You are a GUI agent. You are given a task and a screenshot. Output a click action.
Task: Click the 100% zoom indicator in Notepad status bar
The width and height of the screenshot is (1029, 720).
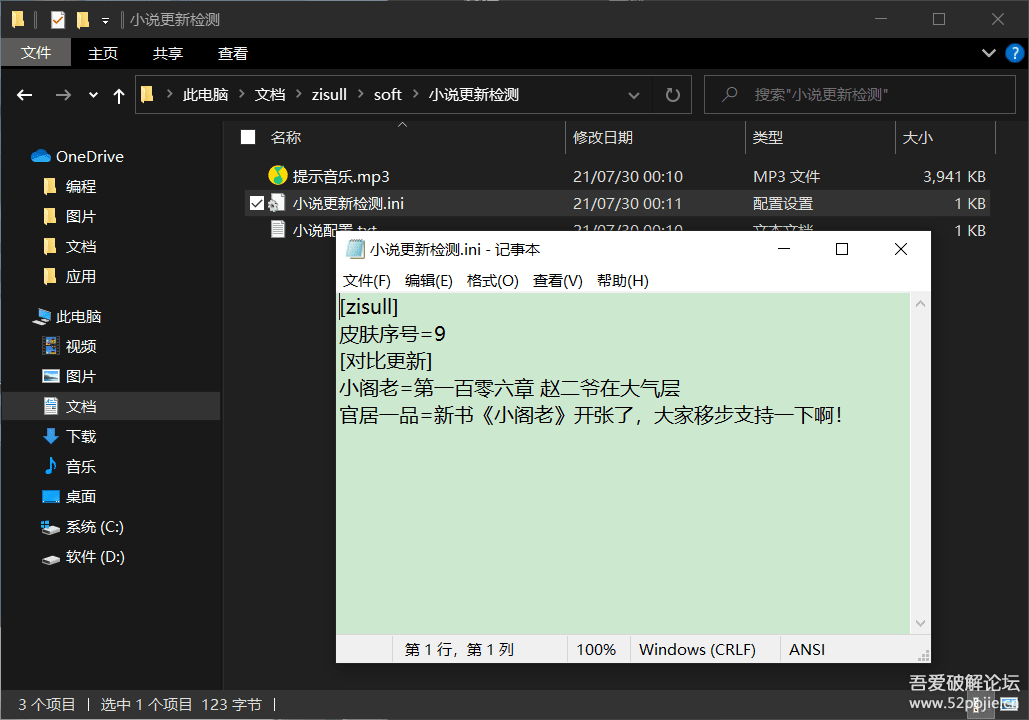click(x=597, y=649)
